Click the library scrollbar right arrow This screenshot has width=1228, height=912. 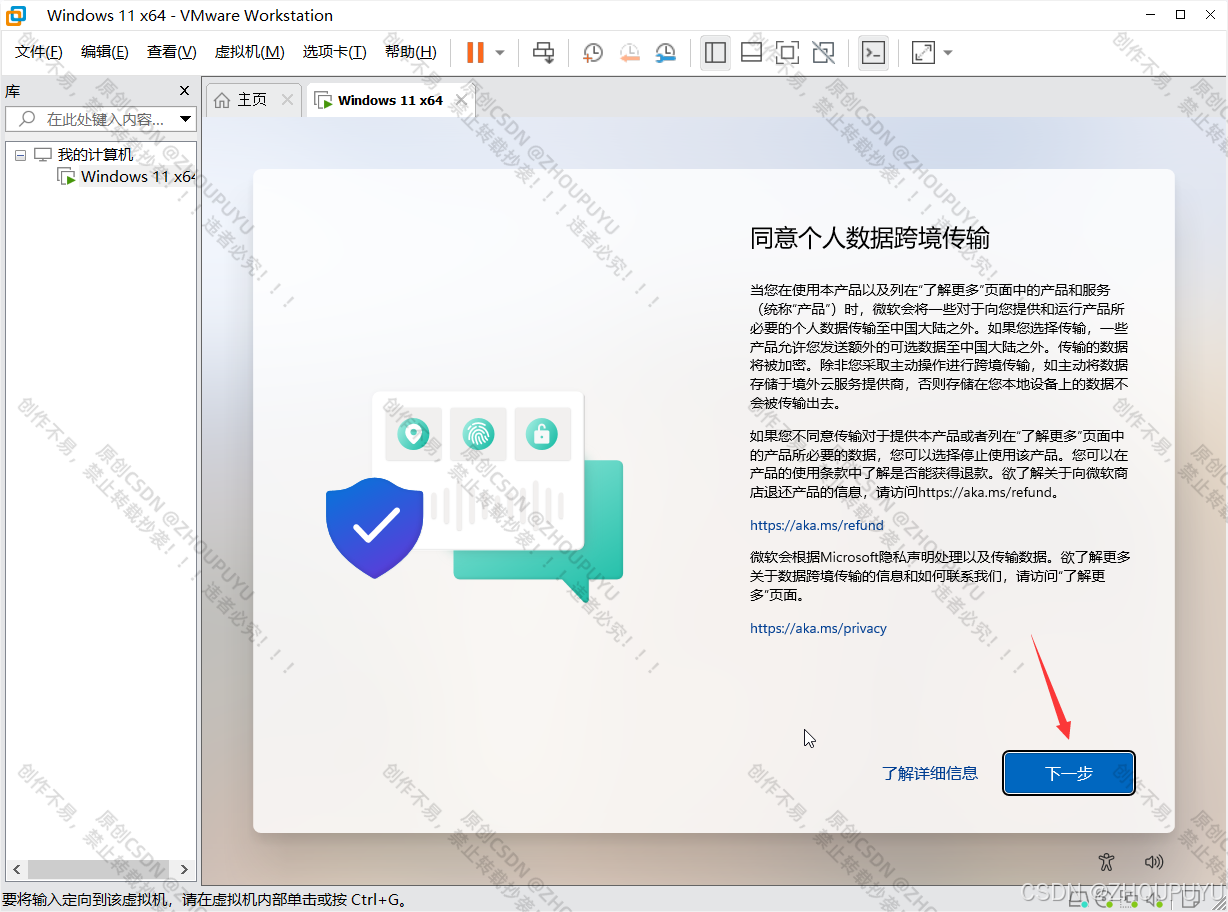[184, 869]
